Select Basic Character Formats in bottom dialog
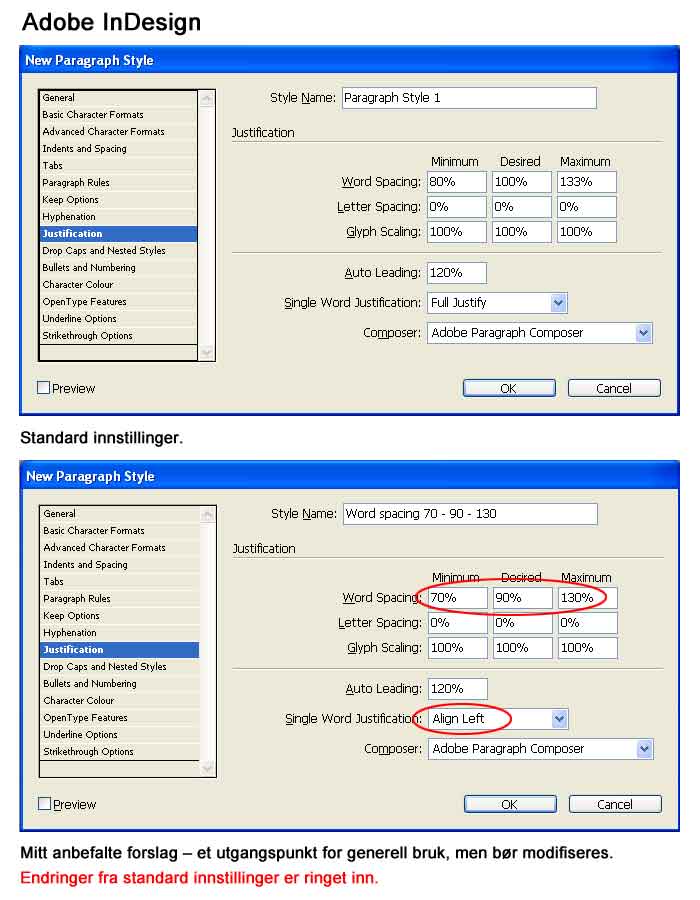 (120, 531)
